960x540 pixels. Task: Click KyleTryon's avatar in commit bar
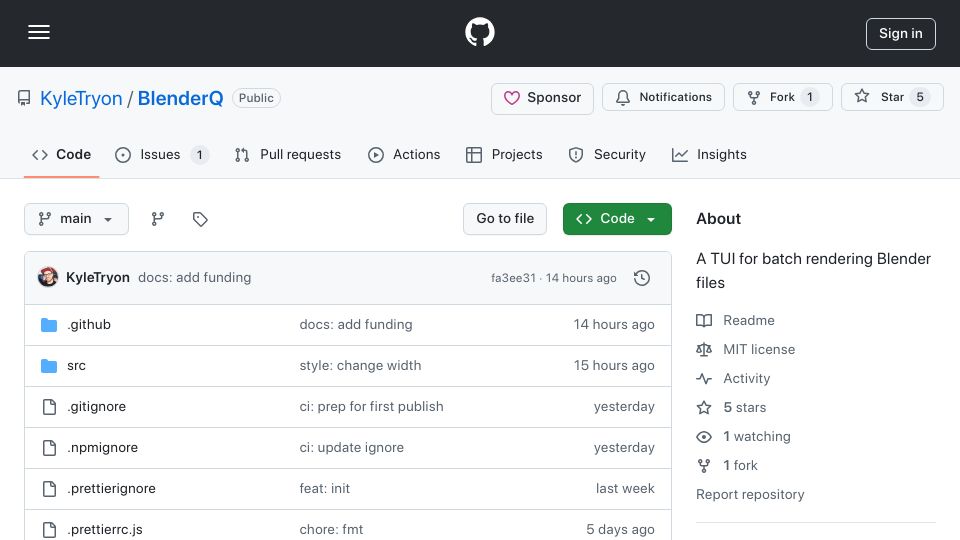pos(48,277)
